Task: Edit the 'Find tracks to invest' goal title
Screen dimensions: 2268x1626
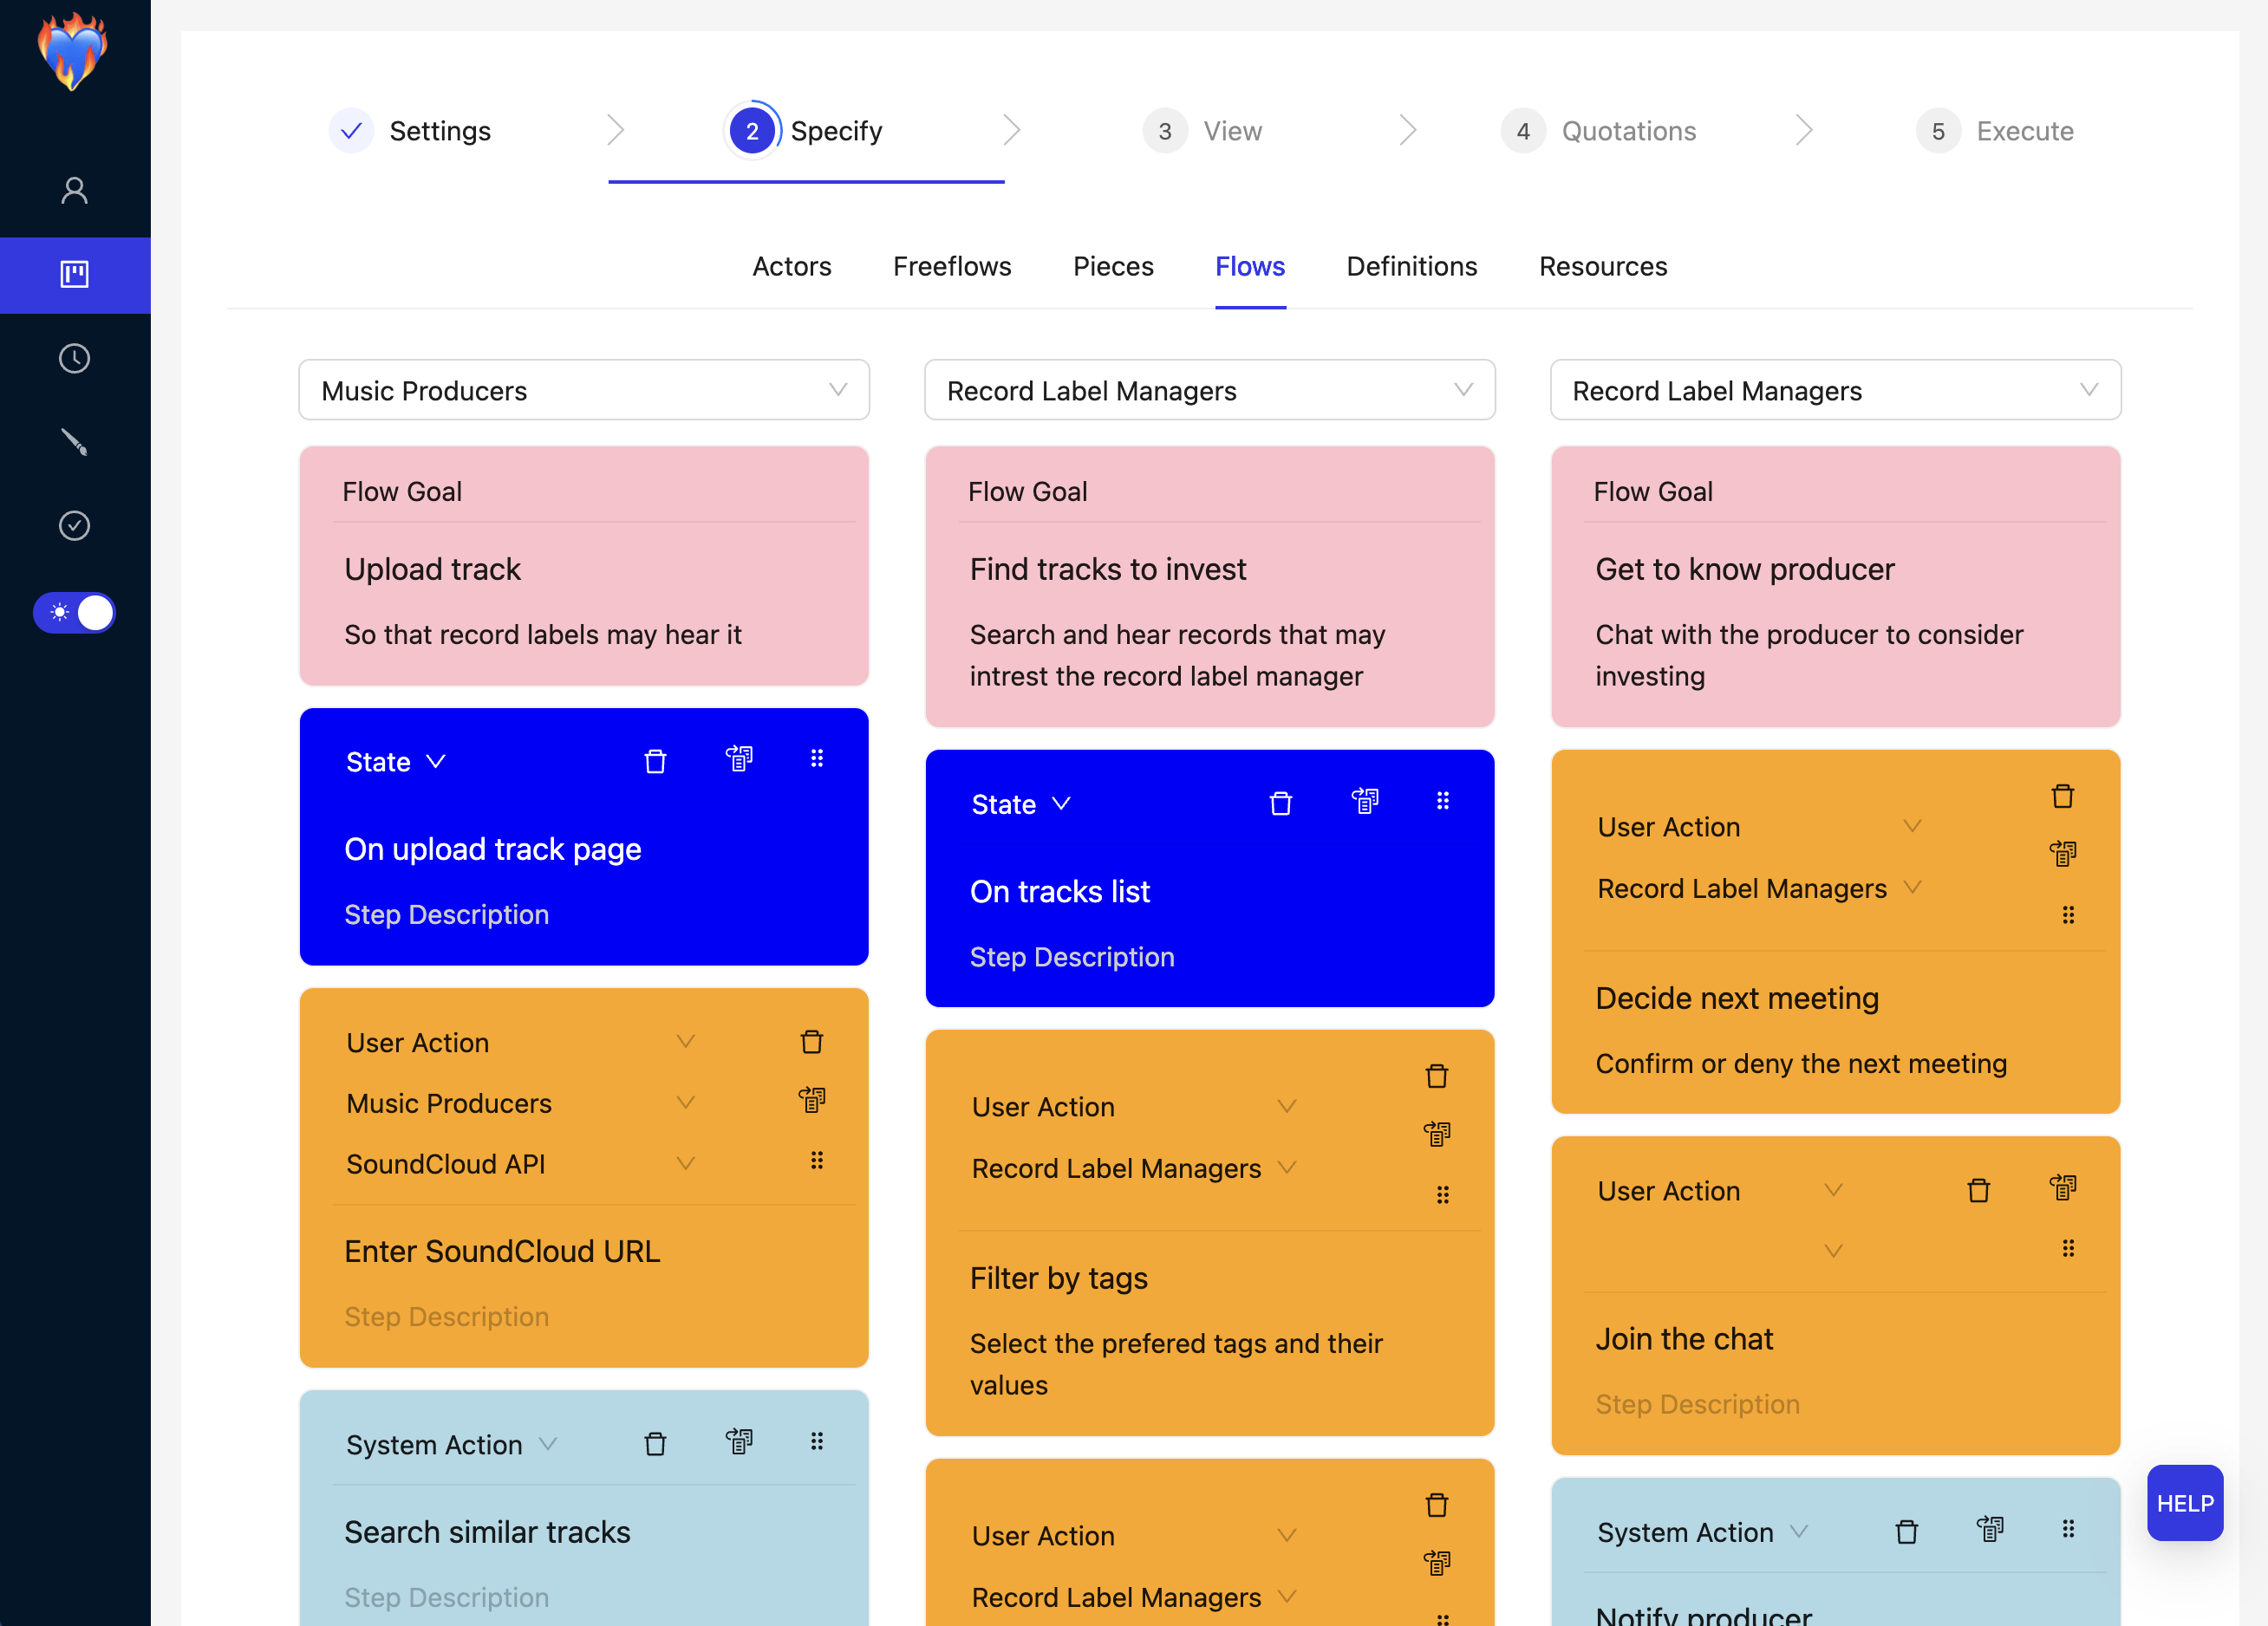Action: (1108, 569)
